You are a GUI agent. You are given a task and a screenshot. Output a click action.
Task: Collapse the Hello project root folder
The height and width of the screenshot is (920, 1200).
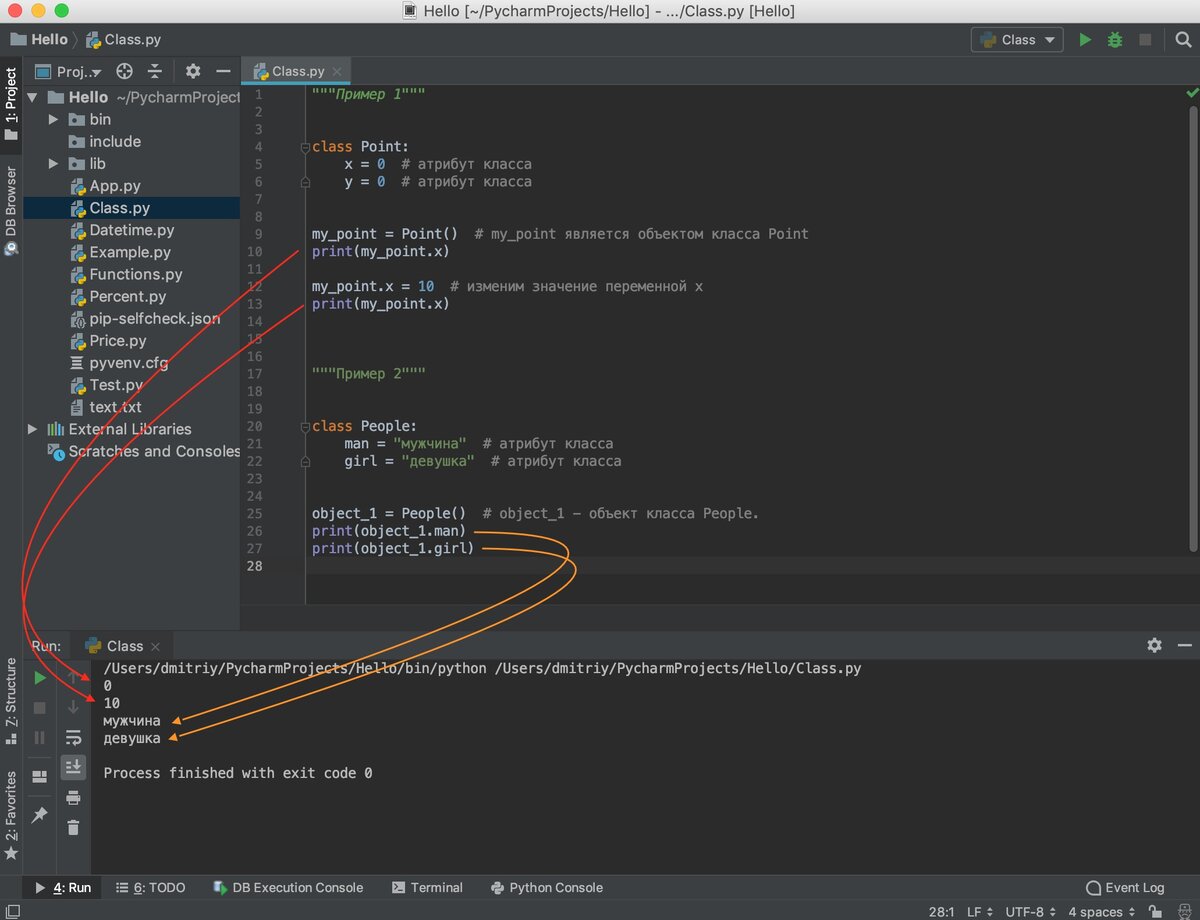[33, 97]
